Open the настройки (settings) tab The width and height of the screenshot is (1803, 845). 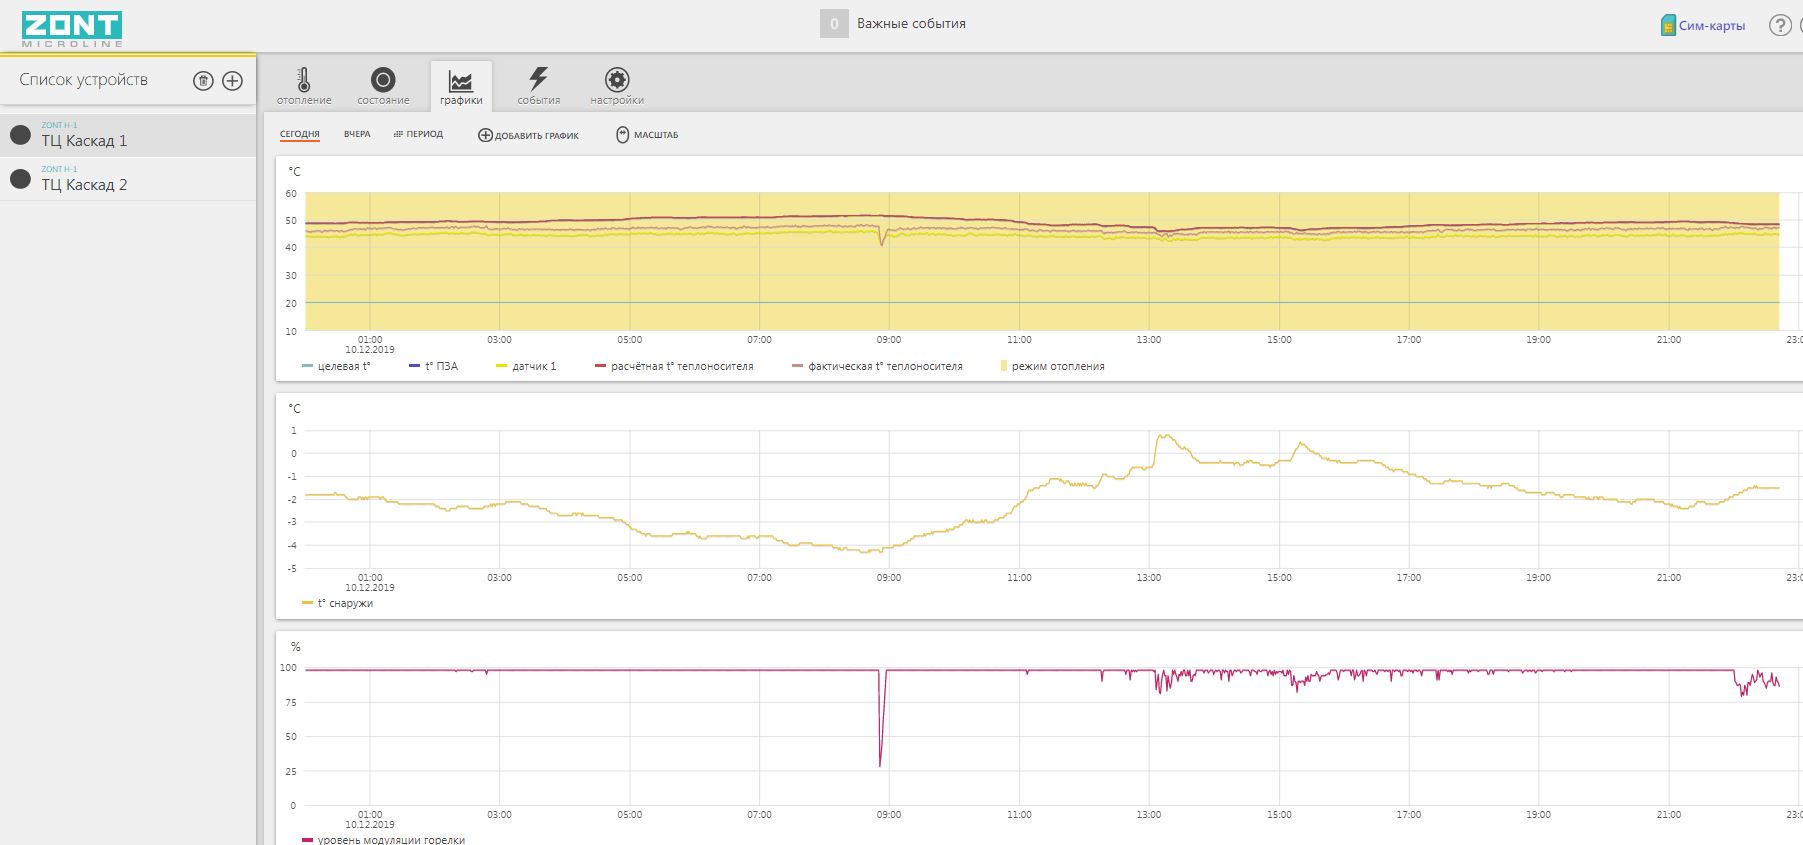point(617,86)
